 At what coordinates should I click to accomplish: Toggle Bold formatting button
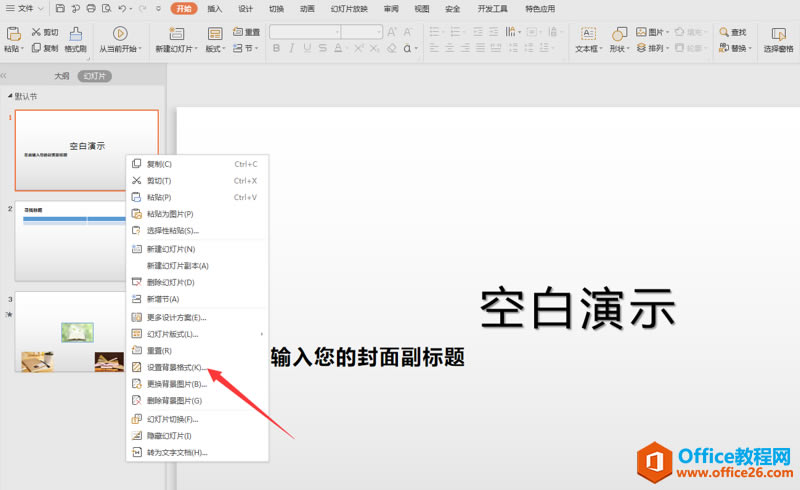point(276,48)
